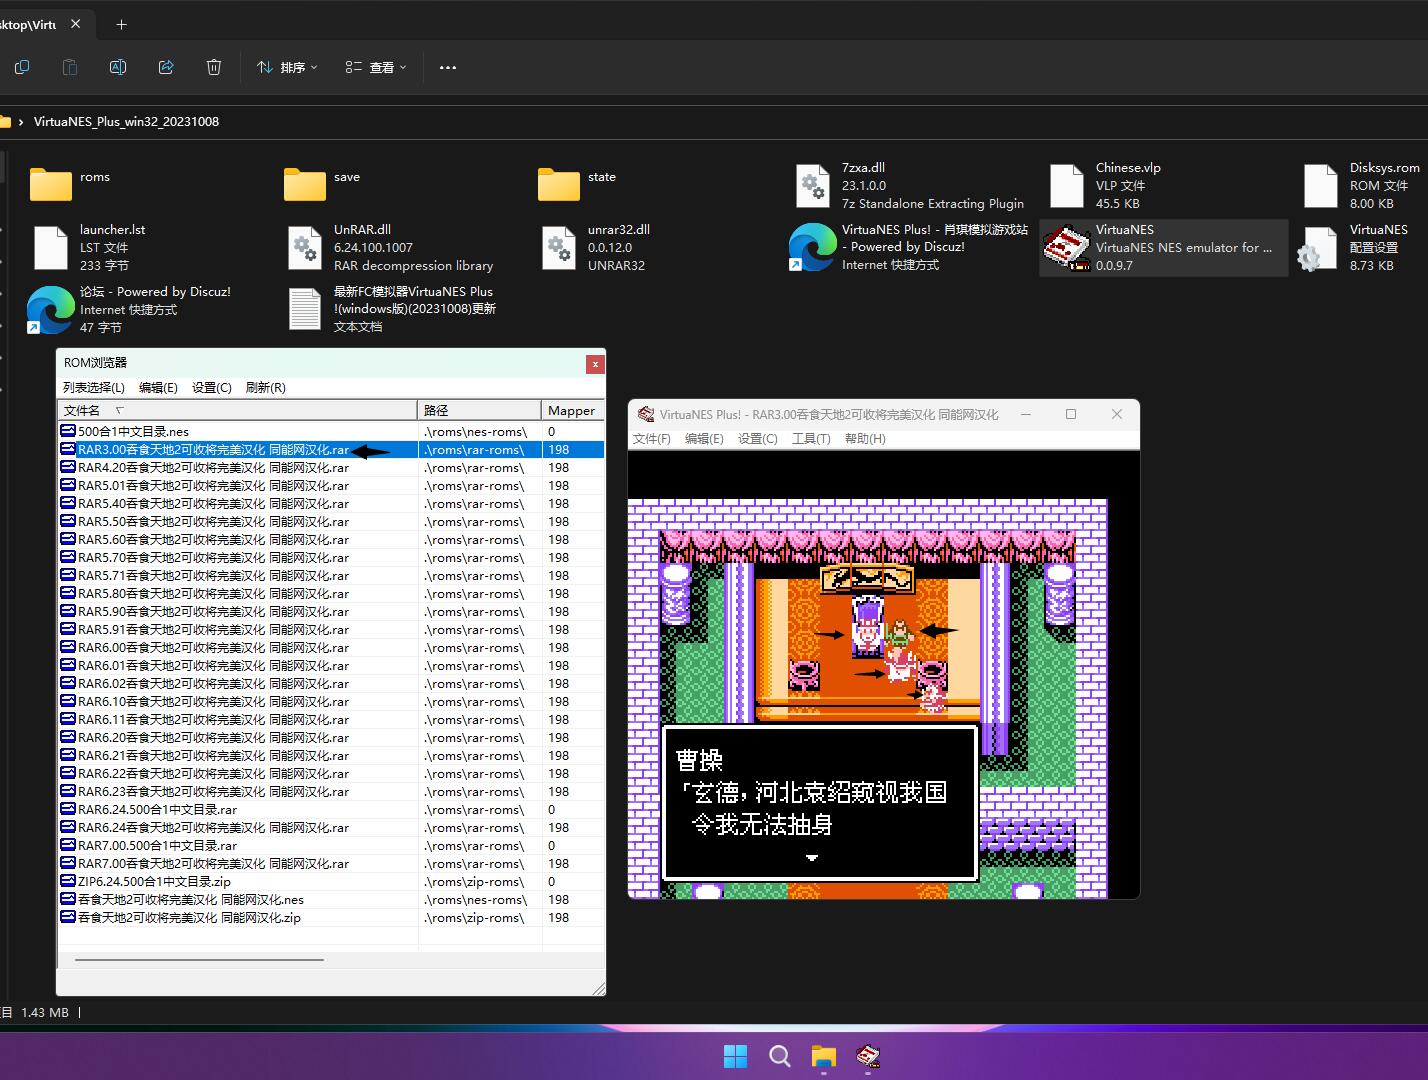Select RAR7.00吞食天地2 row in ROM list
The image size is (1428, 1080).
pos(331,864)
